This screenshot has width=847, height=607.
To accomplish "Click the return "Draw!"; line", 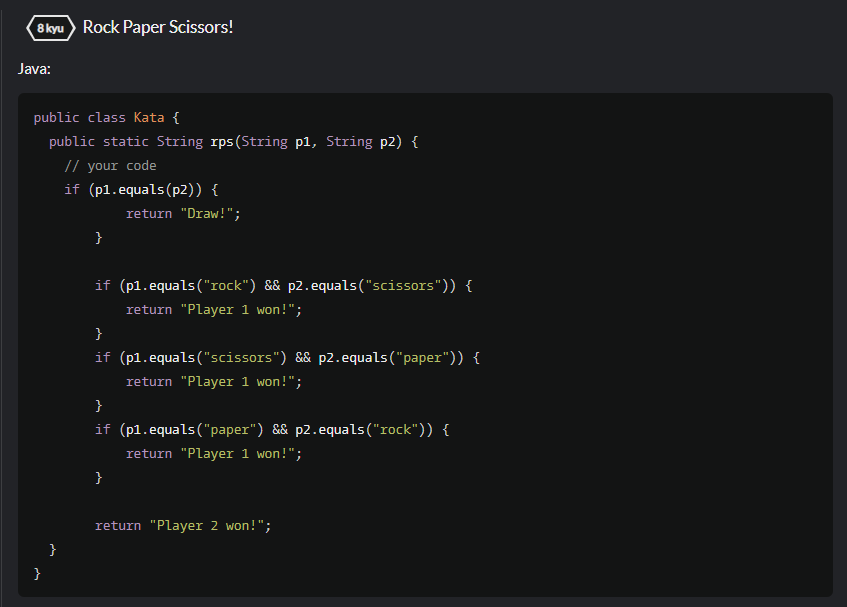I will 183,214.
